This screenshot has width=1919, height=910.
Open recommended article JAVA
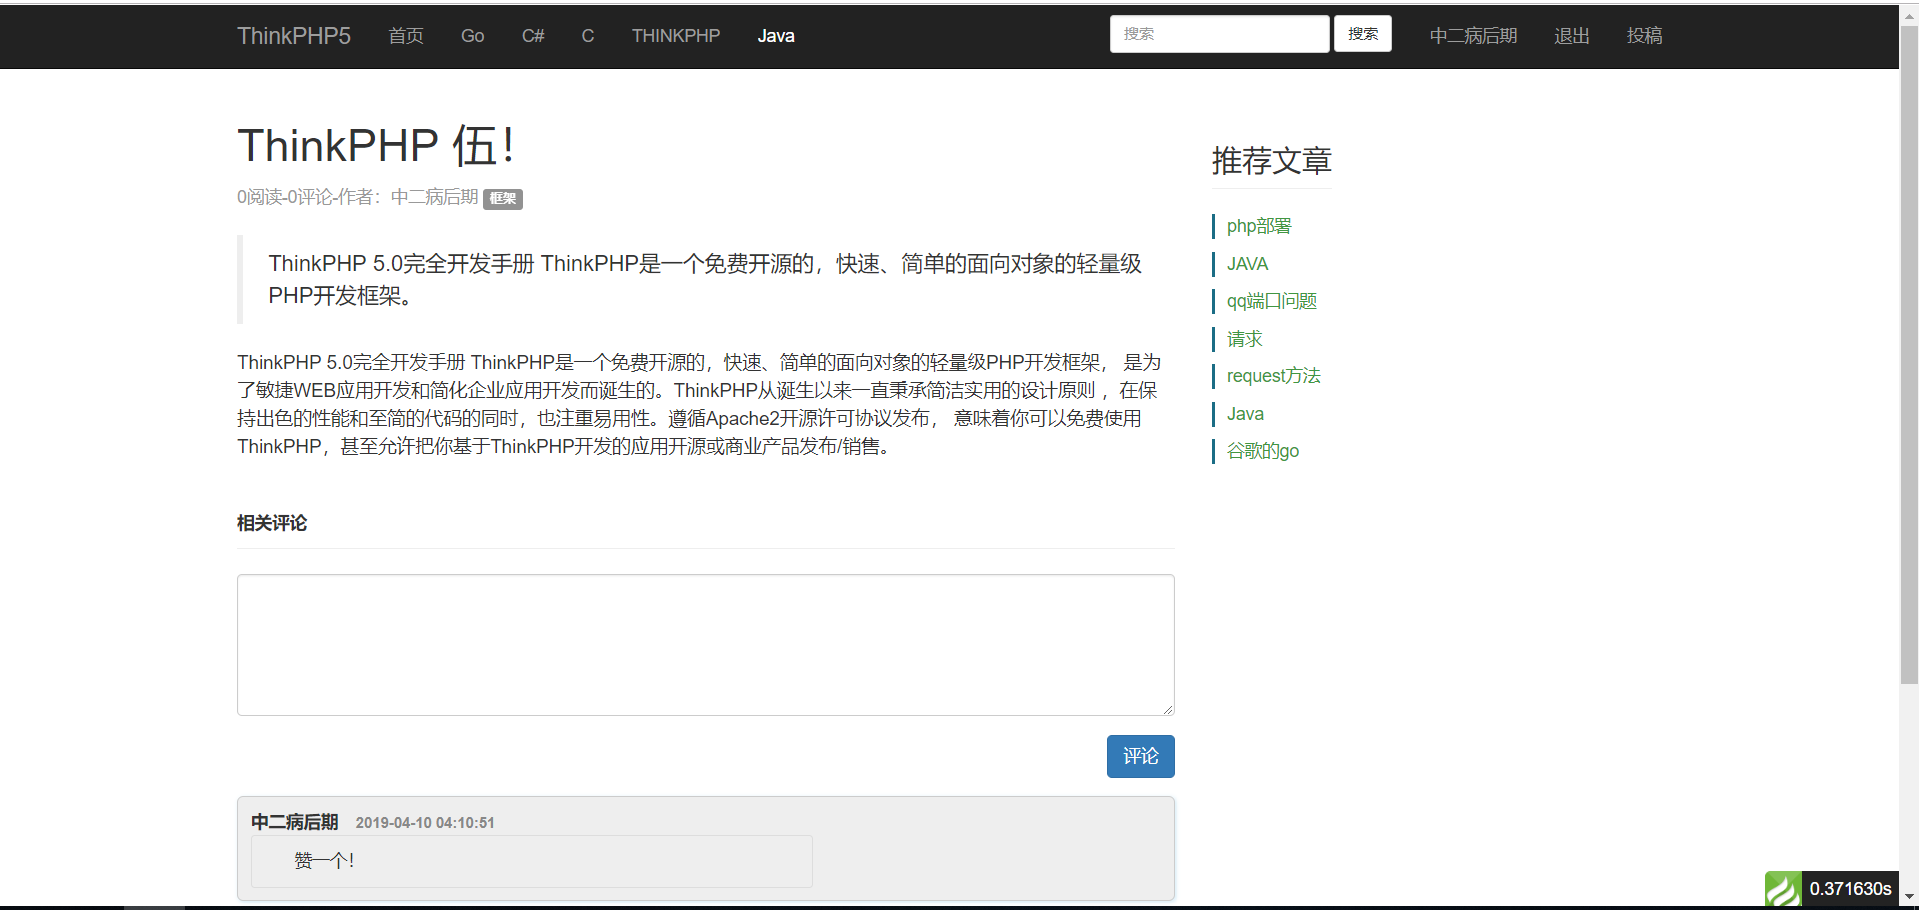(1247, 264)
